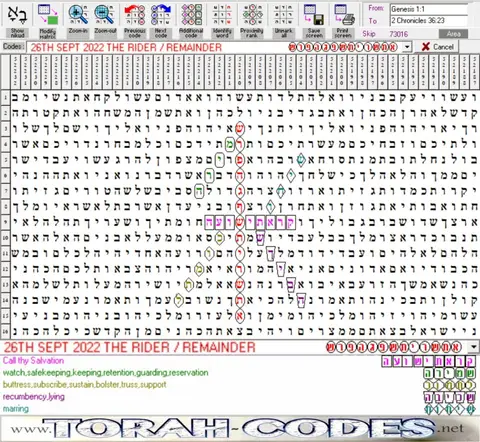Open the Codes combo box dropdown arrow
The image size is (480, 442).
click(x=407, y=47)
